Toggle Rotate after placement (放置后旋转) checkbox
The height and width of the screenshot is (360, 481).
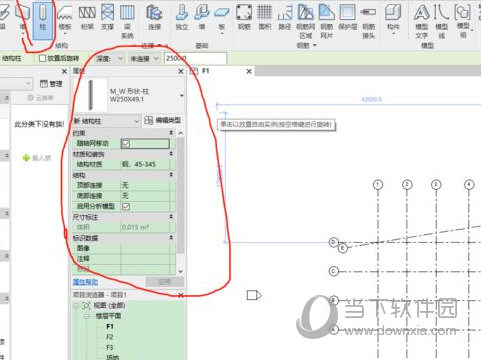coord(42,58)
